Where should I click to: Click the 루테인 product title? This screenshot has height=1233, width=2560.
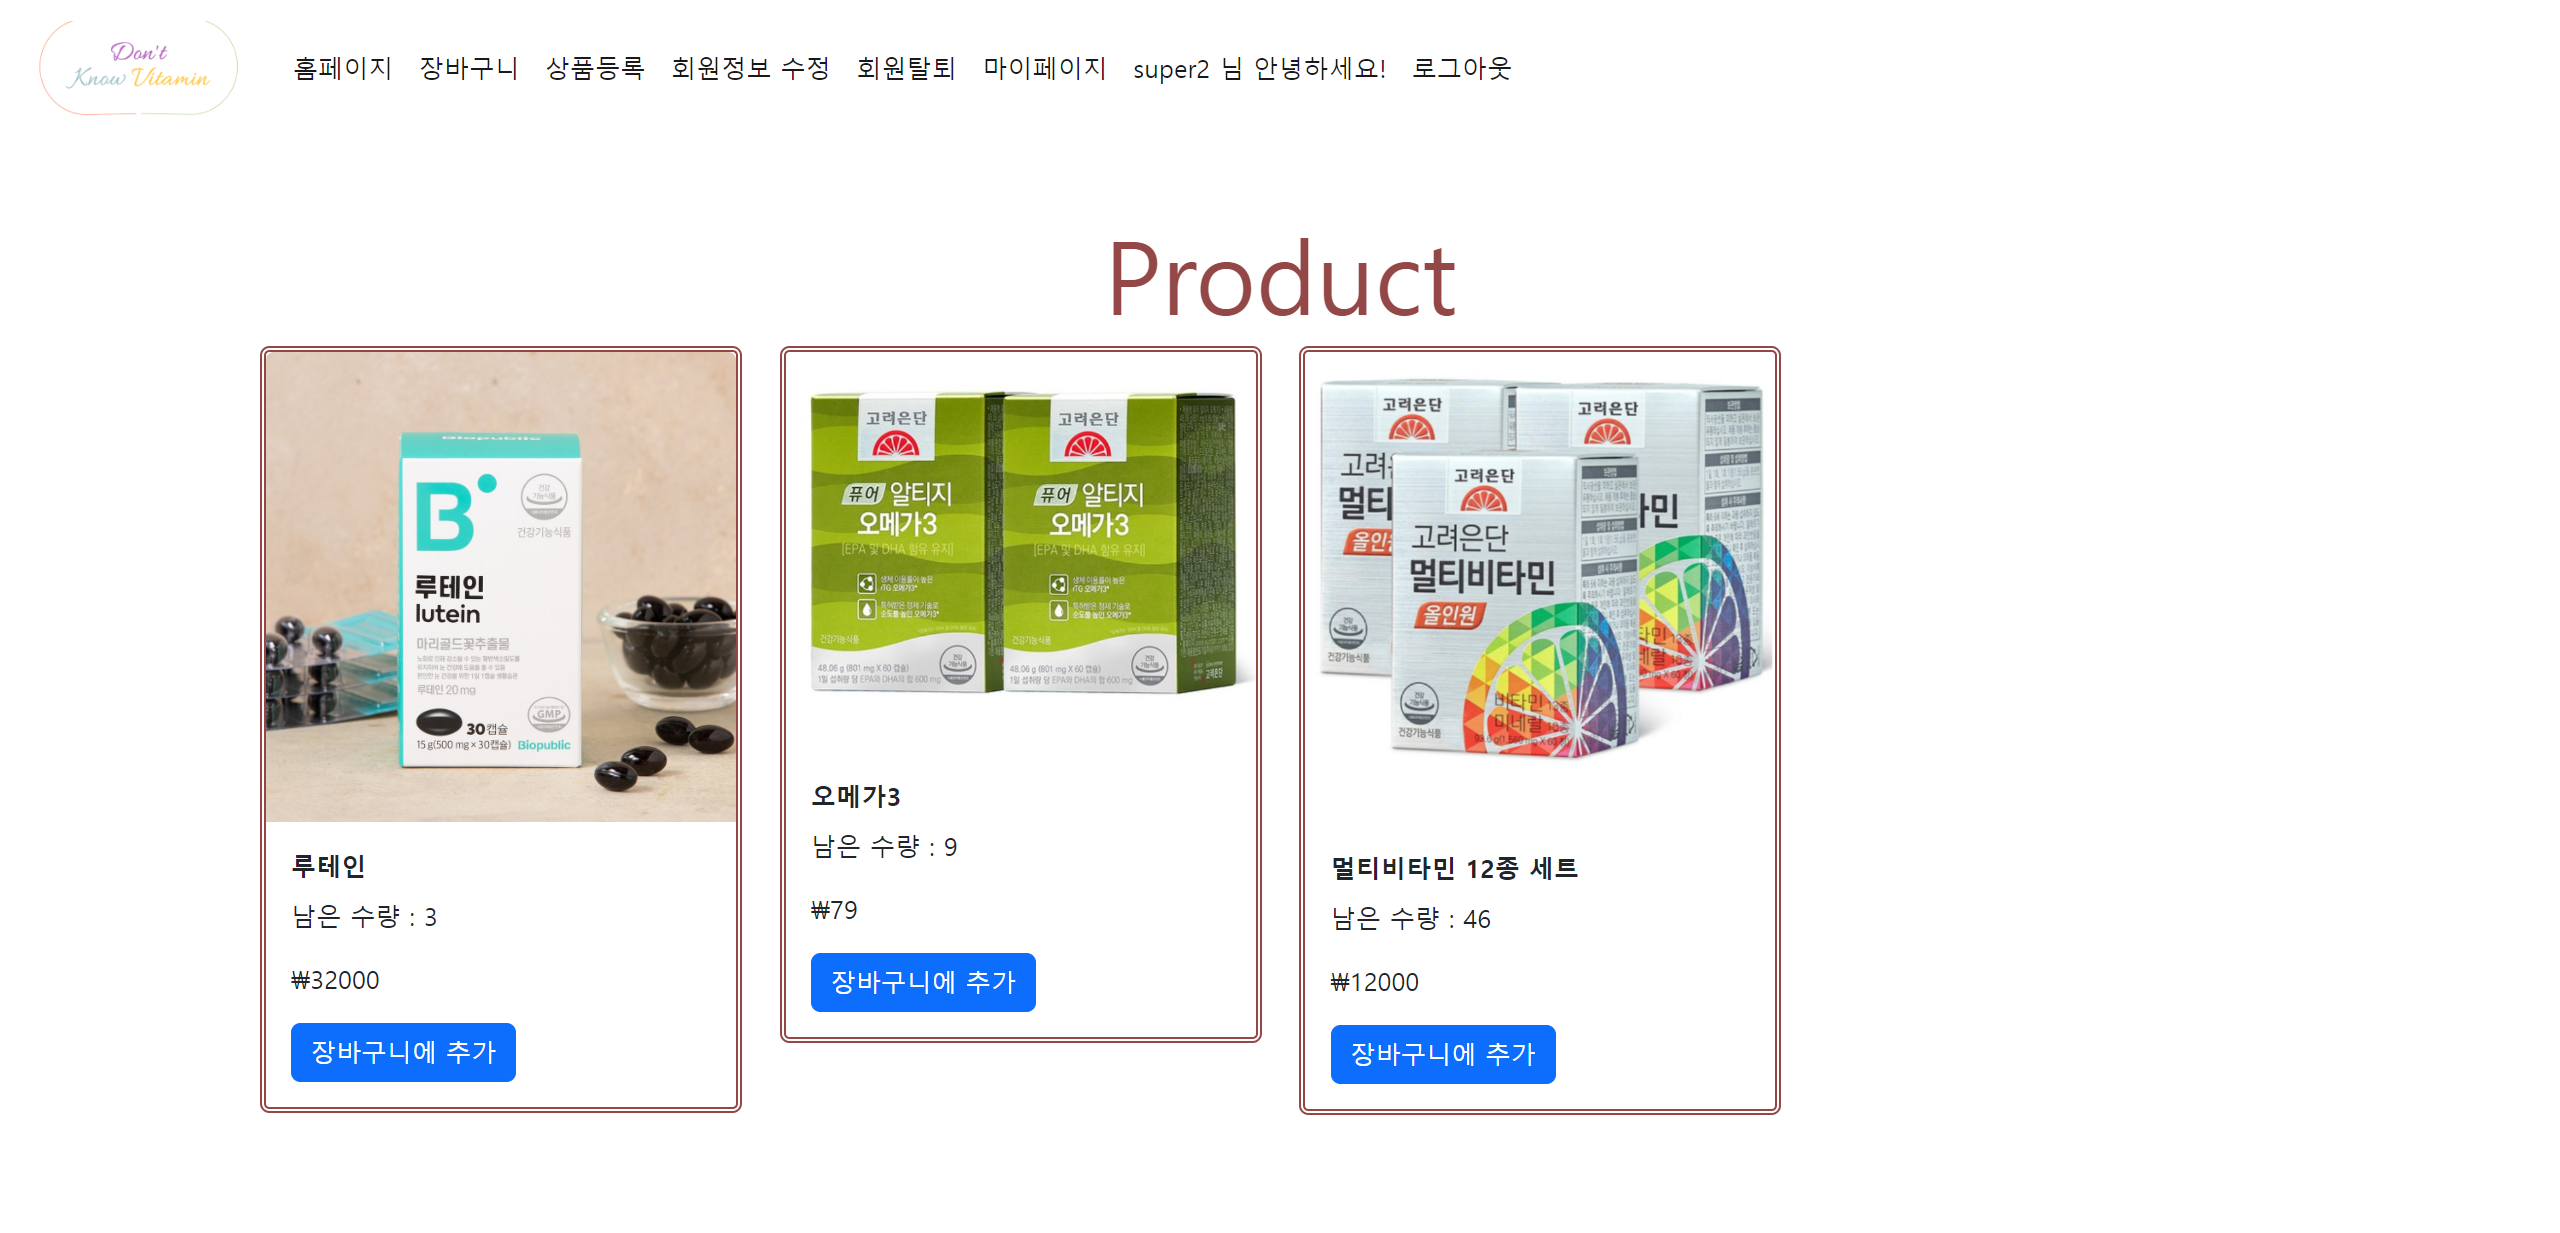pyautogui.click(x=328, y=866)
